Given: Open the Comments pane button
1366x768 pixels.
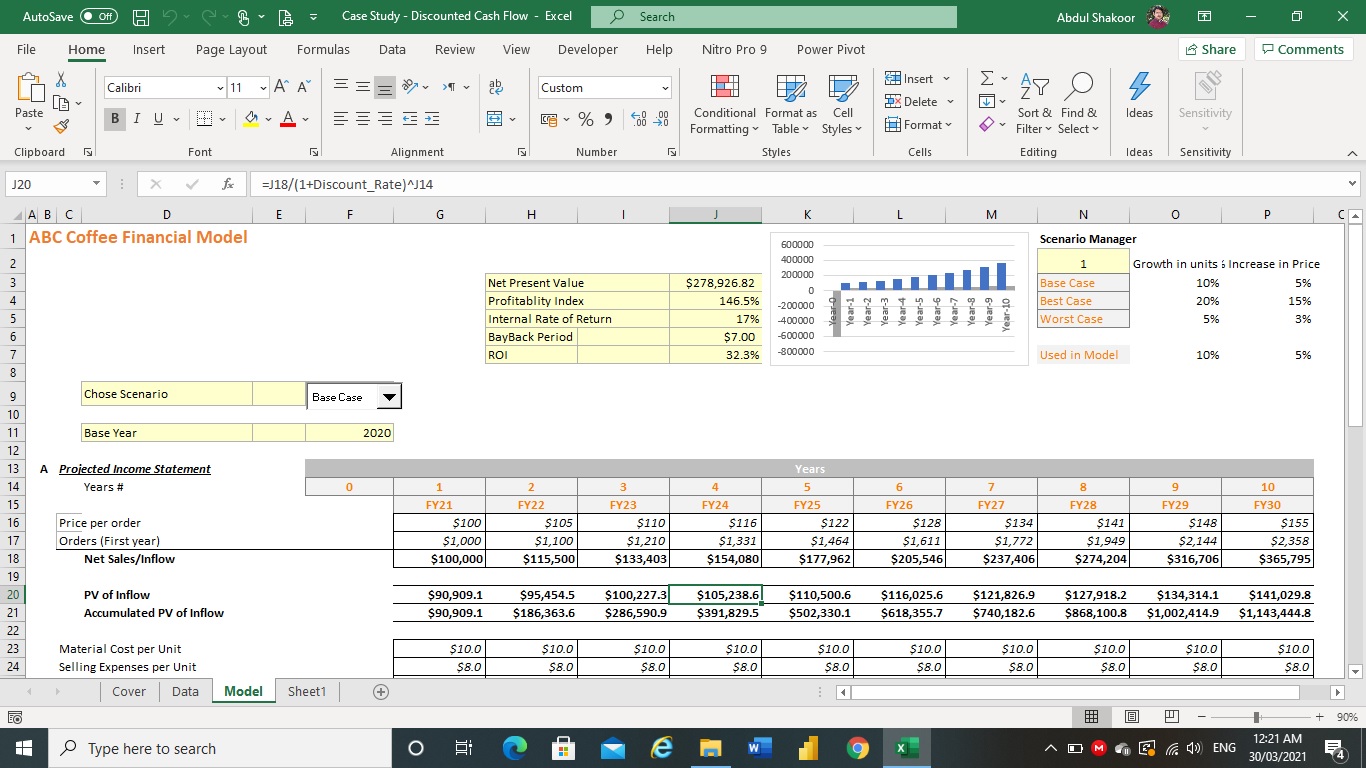Looking at the screenshot, I should [x=1304, y=49].
